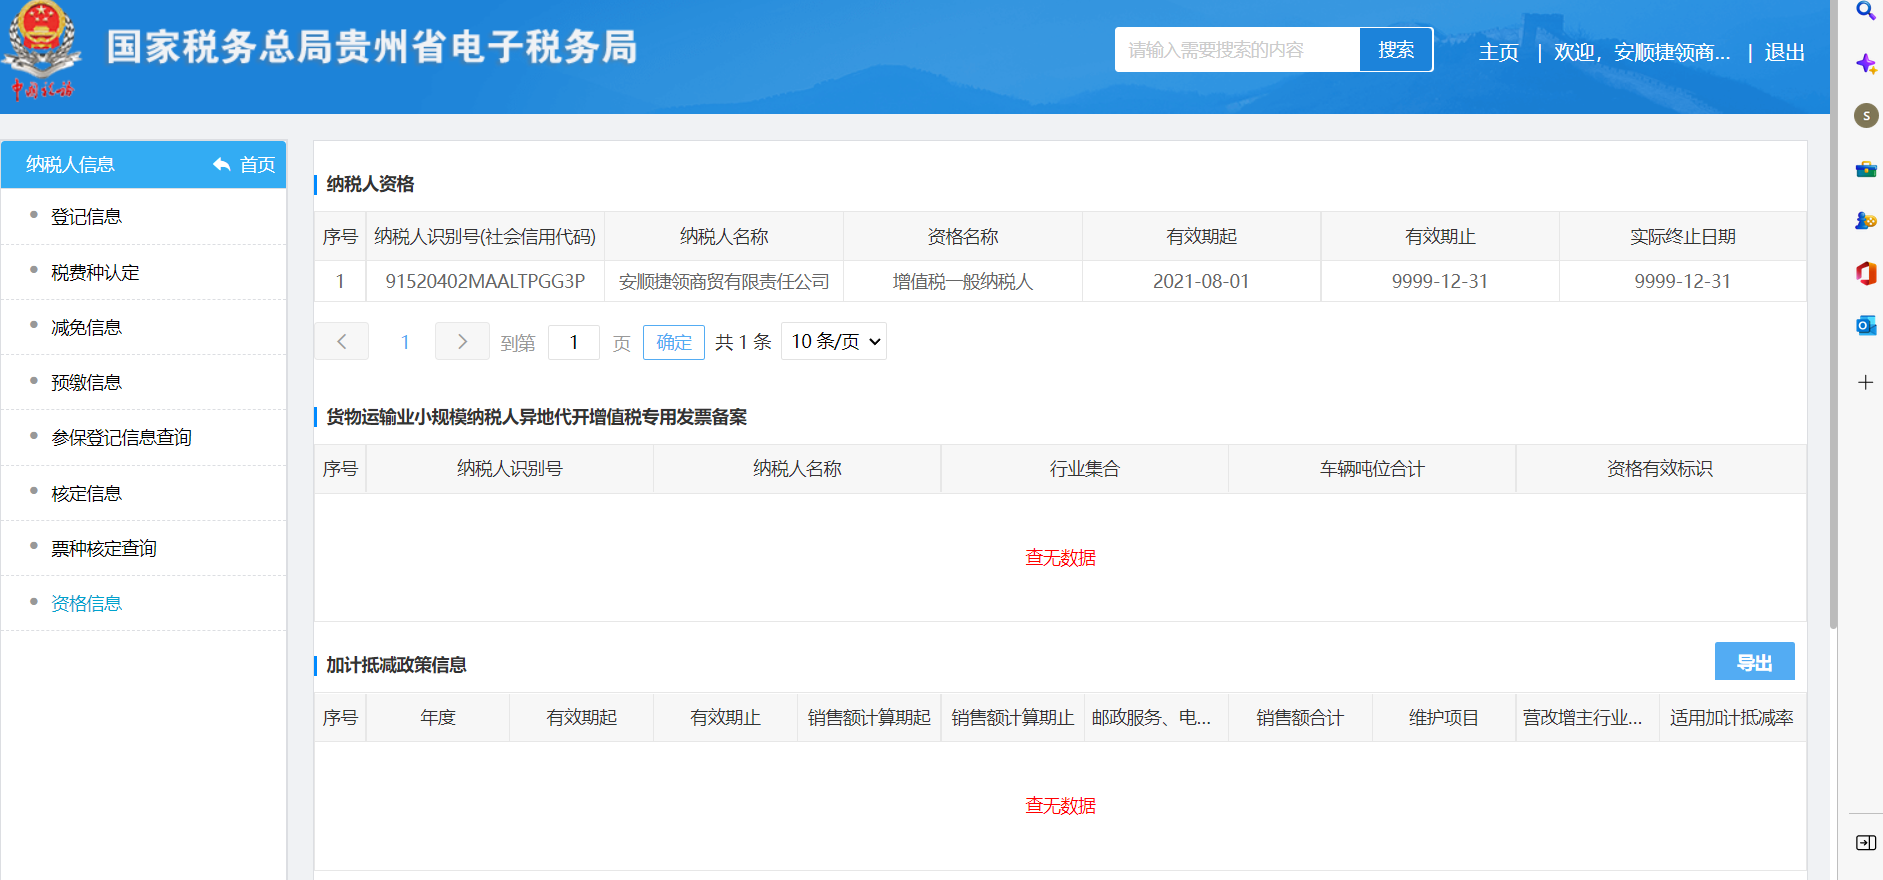The height and width of the screenshot is (880, 1883).
Task: Open the Edge sidebar search icon
Action: [x=1865, y=12]
